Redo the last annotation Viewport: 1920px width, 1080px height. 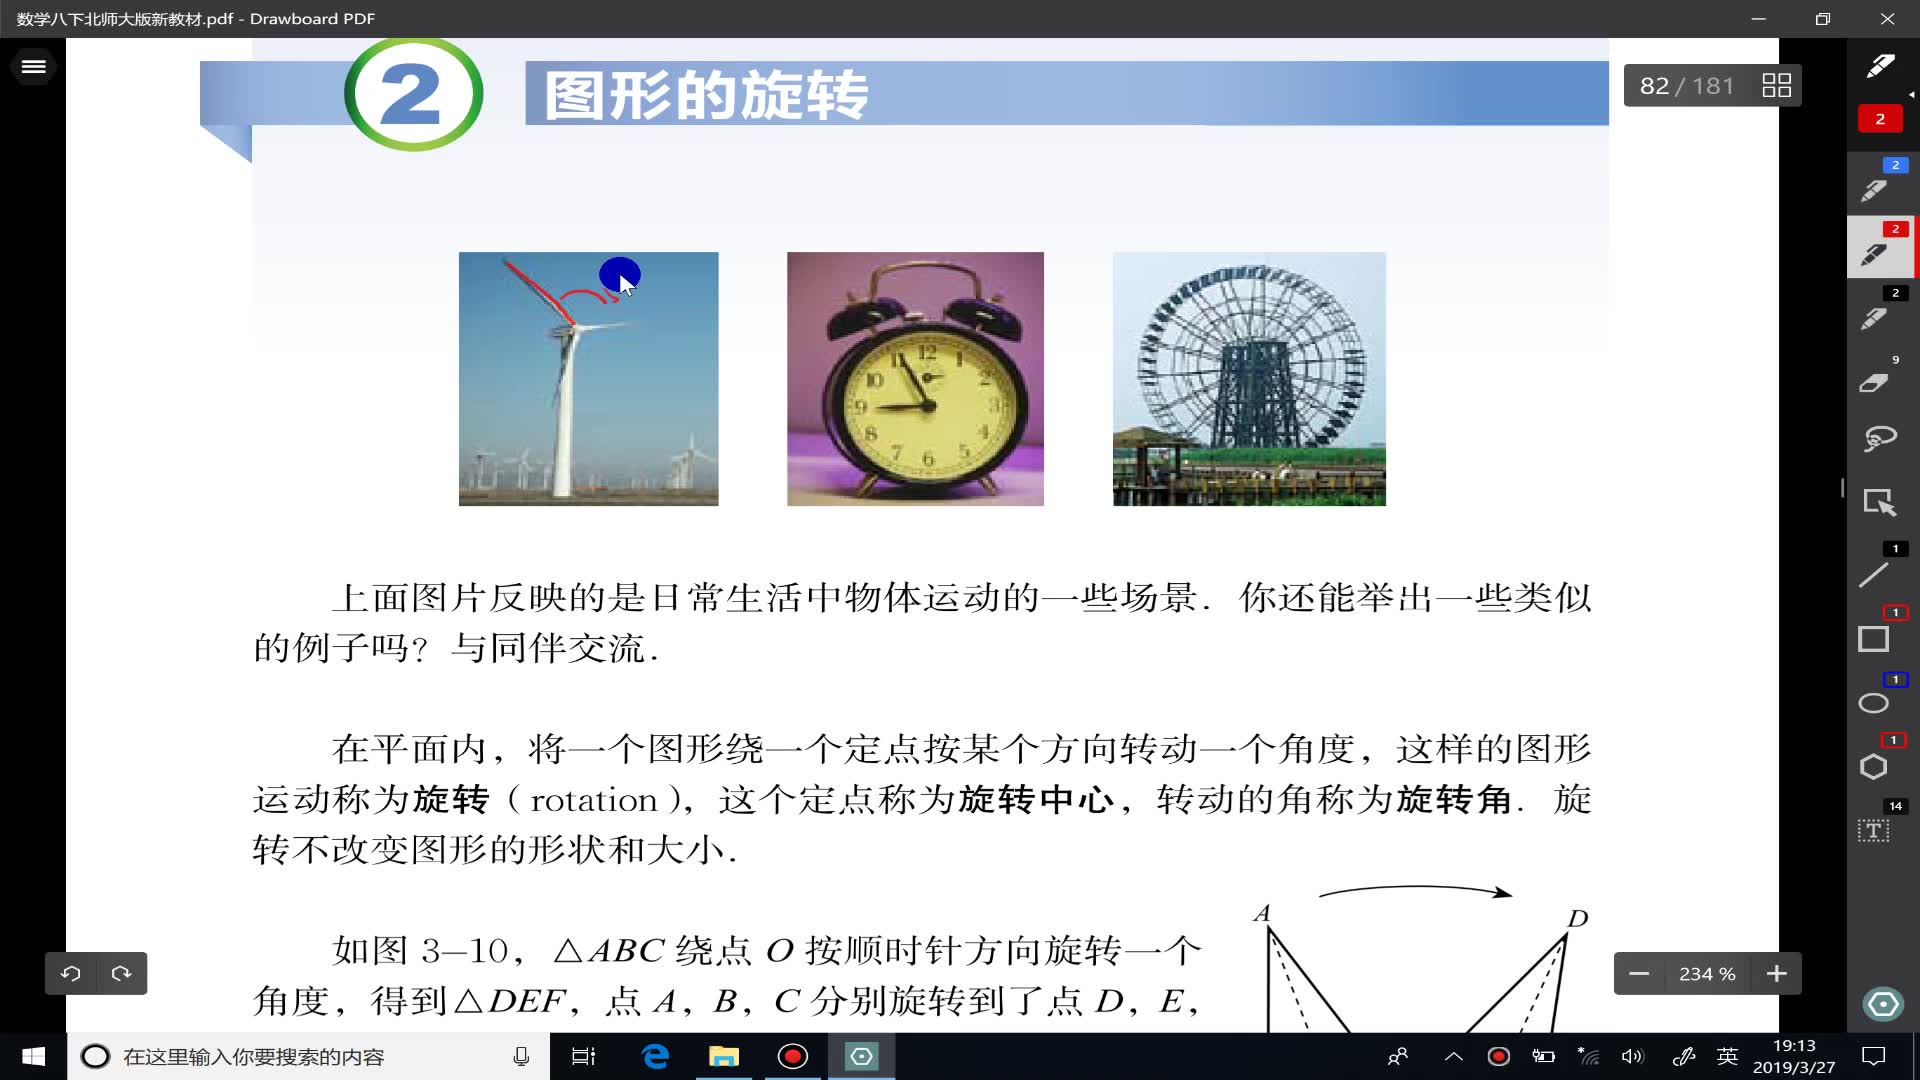point(121,973)
